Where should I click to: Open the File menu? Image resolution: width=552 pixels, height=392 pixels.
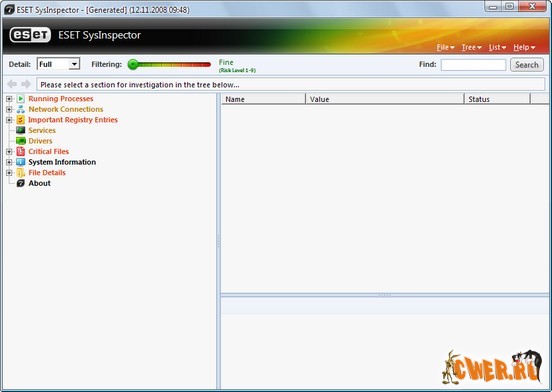coord(445,47)
